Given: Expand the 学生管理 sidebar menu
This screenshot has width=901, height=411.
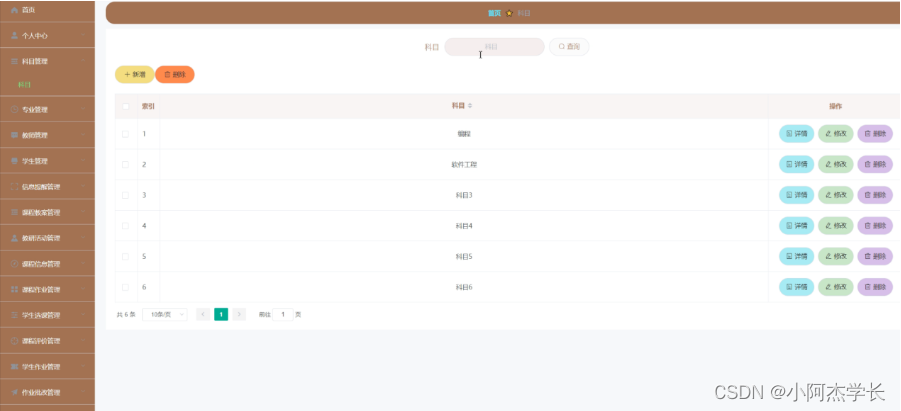Looking at the screenshot, I should point(47,161).
